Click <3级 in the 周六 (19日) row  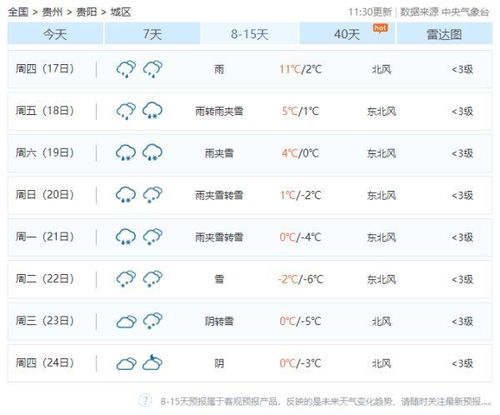click(x=463, y=153)
